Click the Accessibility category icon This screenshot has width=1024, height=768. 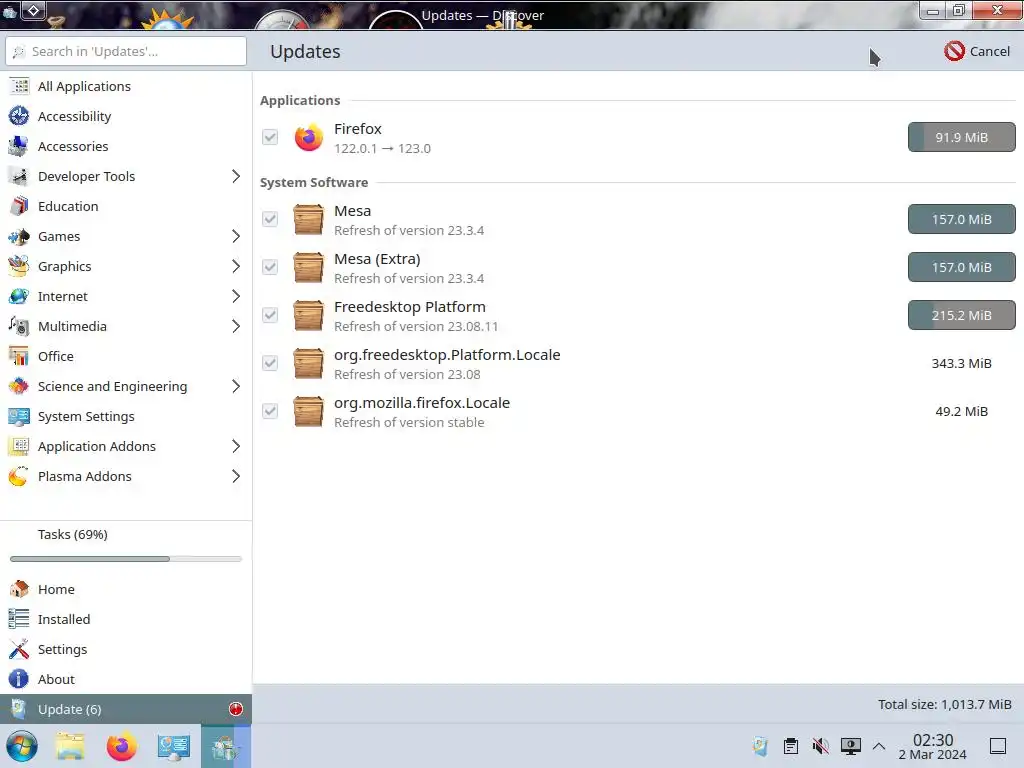19,116
